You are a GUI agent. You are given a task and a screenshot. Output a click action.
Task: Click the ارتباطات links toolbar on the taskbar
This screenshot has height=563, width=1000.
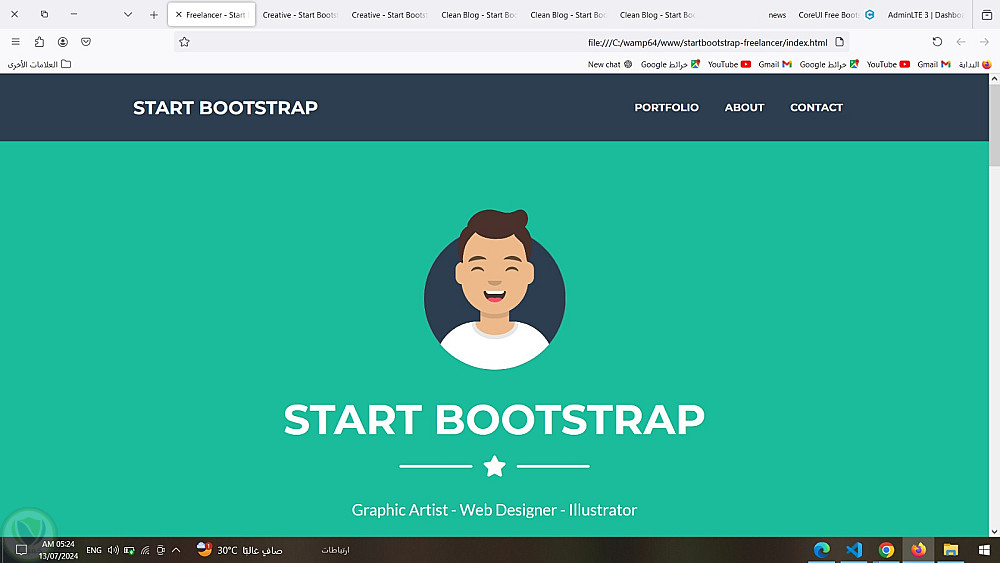(335, 550)
